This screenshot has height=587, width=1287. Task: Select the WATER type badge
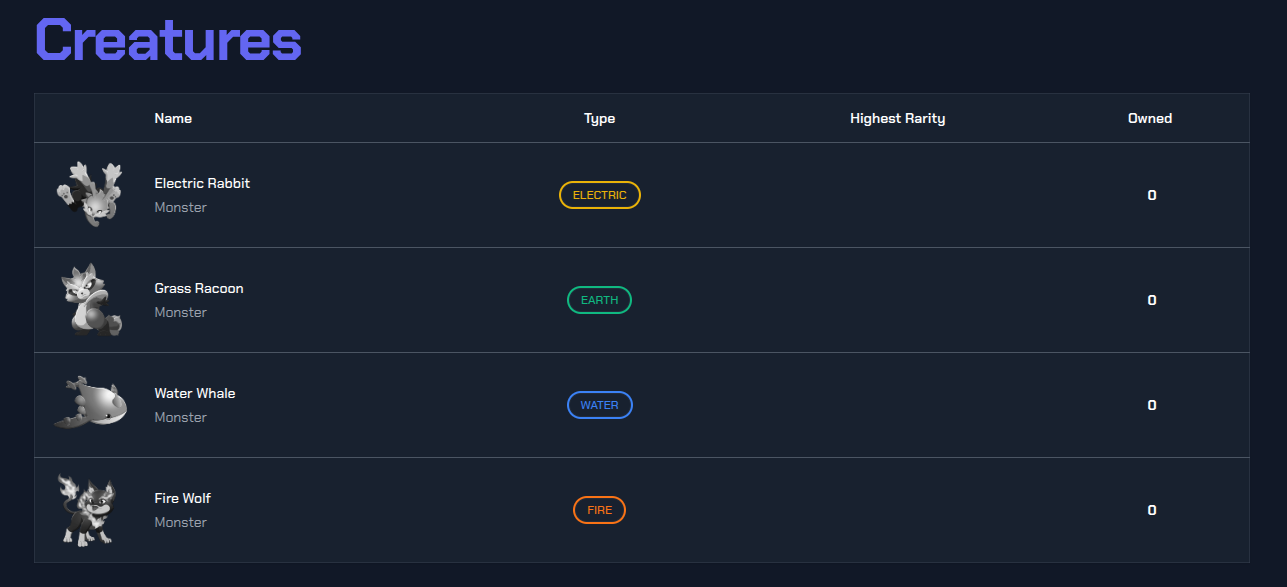599,405
